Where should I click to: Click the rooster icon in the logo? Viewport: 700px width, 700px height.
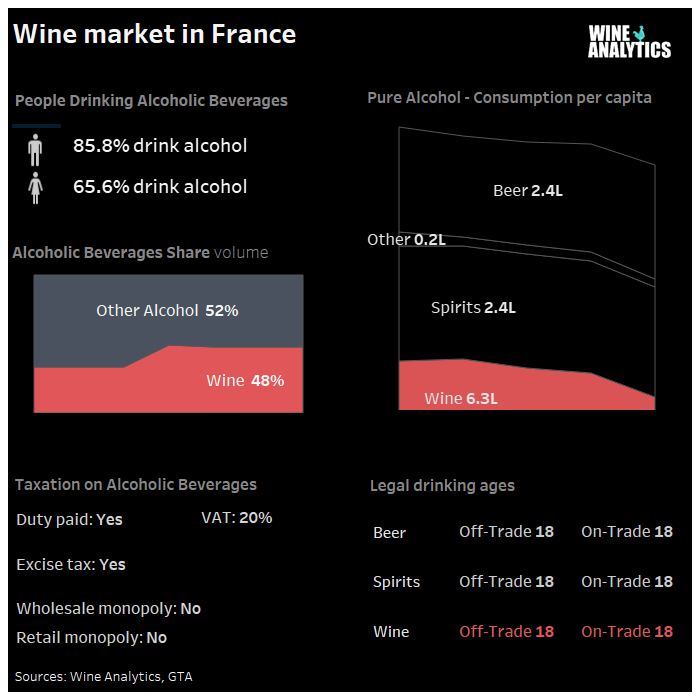639,33
